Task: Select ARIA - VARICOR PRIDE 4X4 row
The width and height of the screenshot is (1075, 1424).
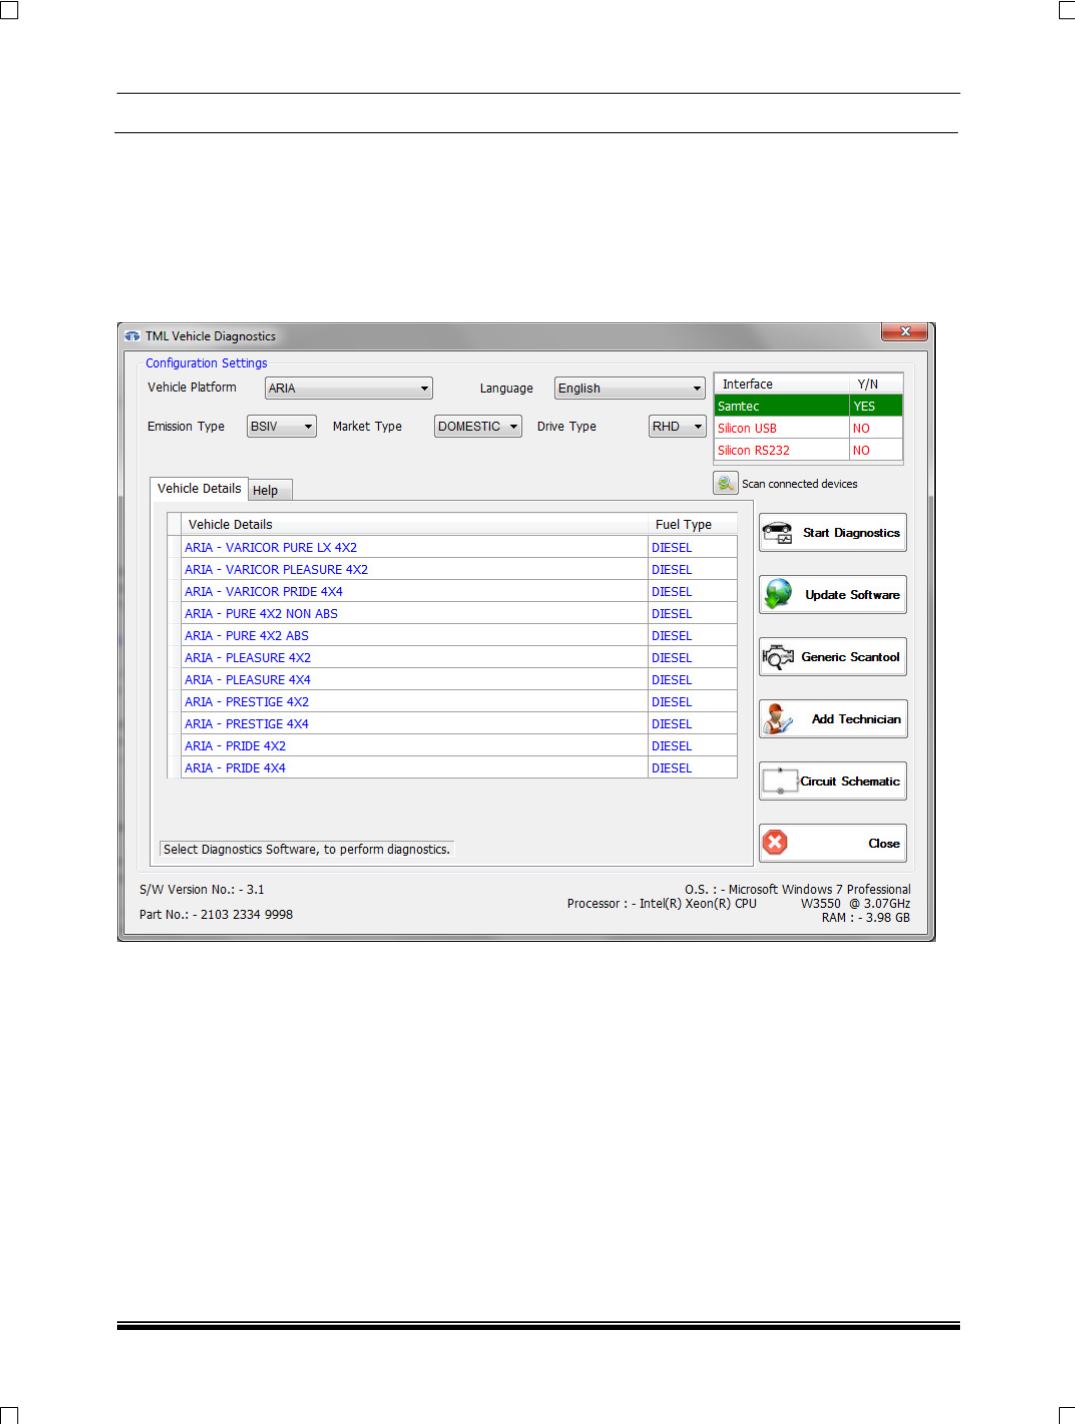Action: point(453,591)
